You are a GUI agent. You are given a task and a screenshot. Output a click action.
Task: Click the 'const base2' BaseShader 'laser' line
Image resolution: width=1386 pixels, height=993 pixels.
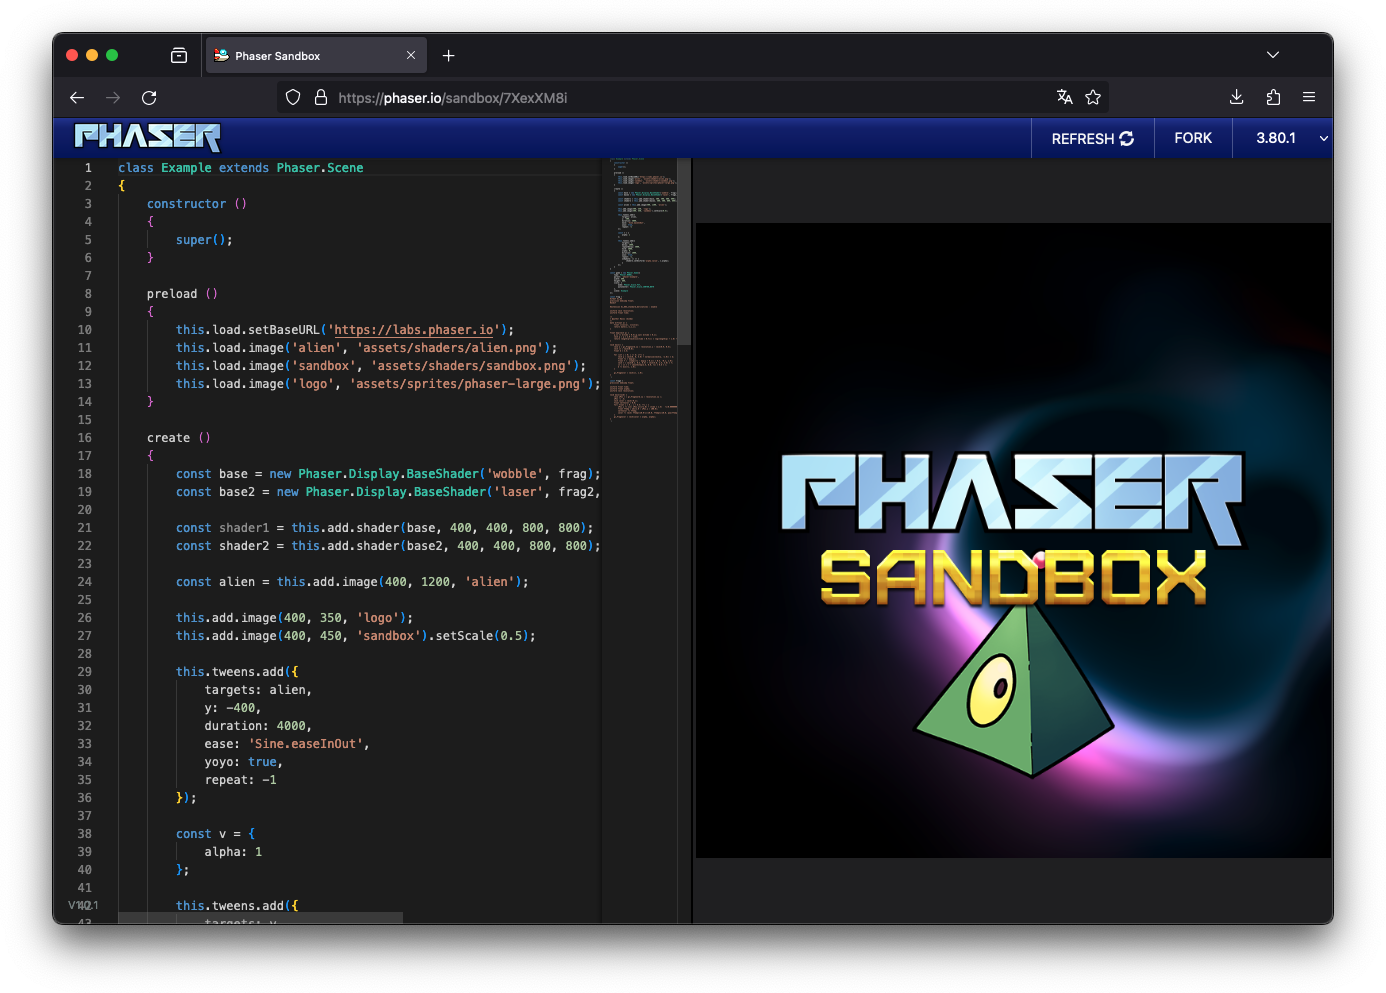(x=388, y=492)
